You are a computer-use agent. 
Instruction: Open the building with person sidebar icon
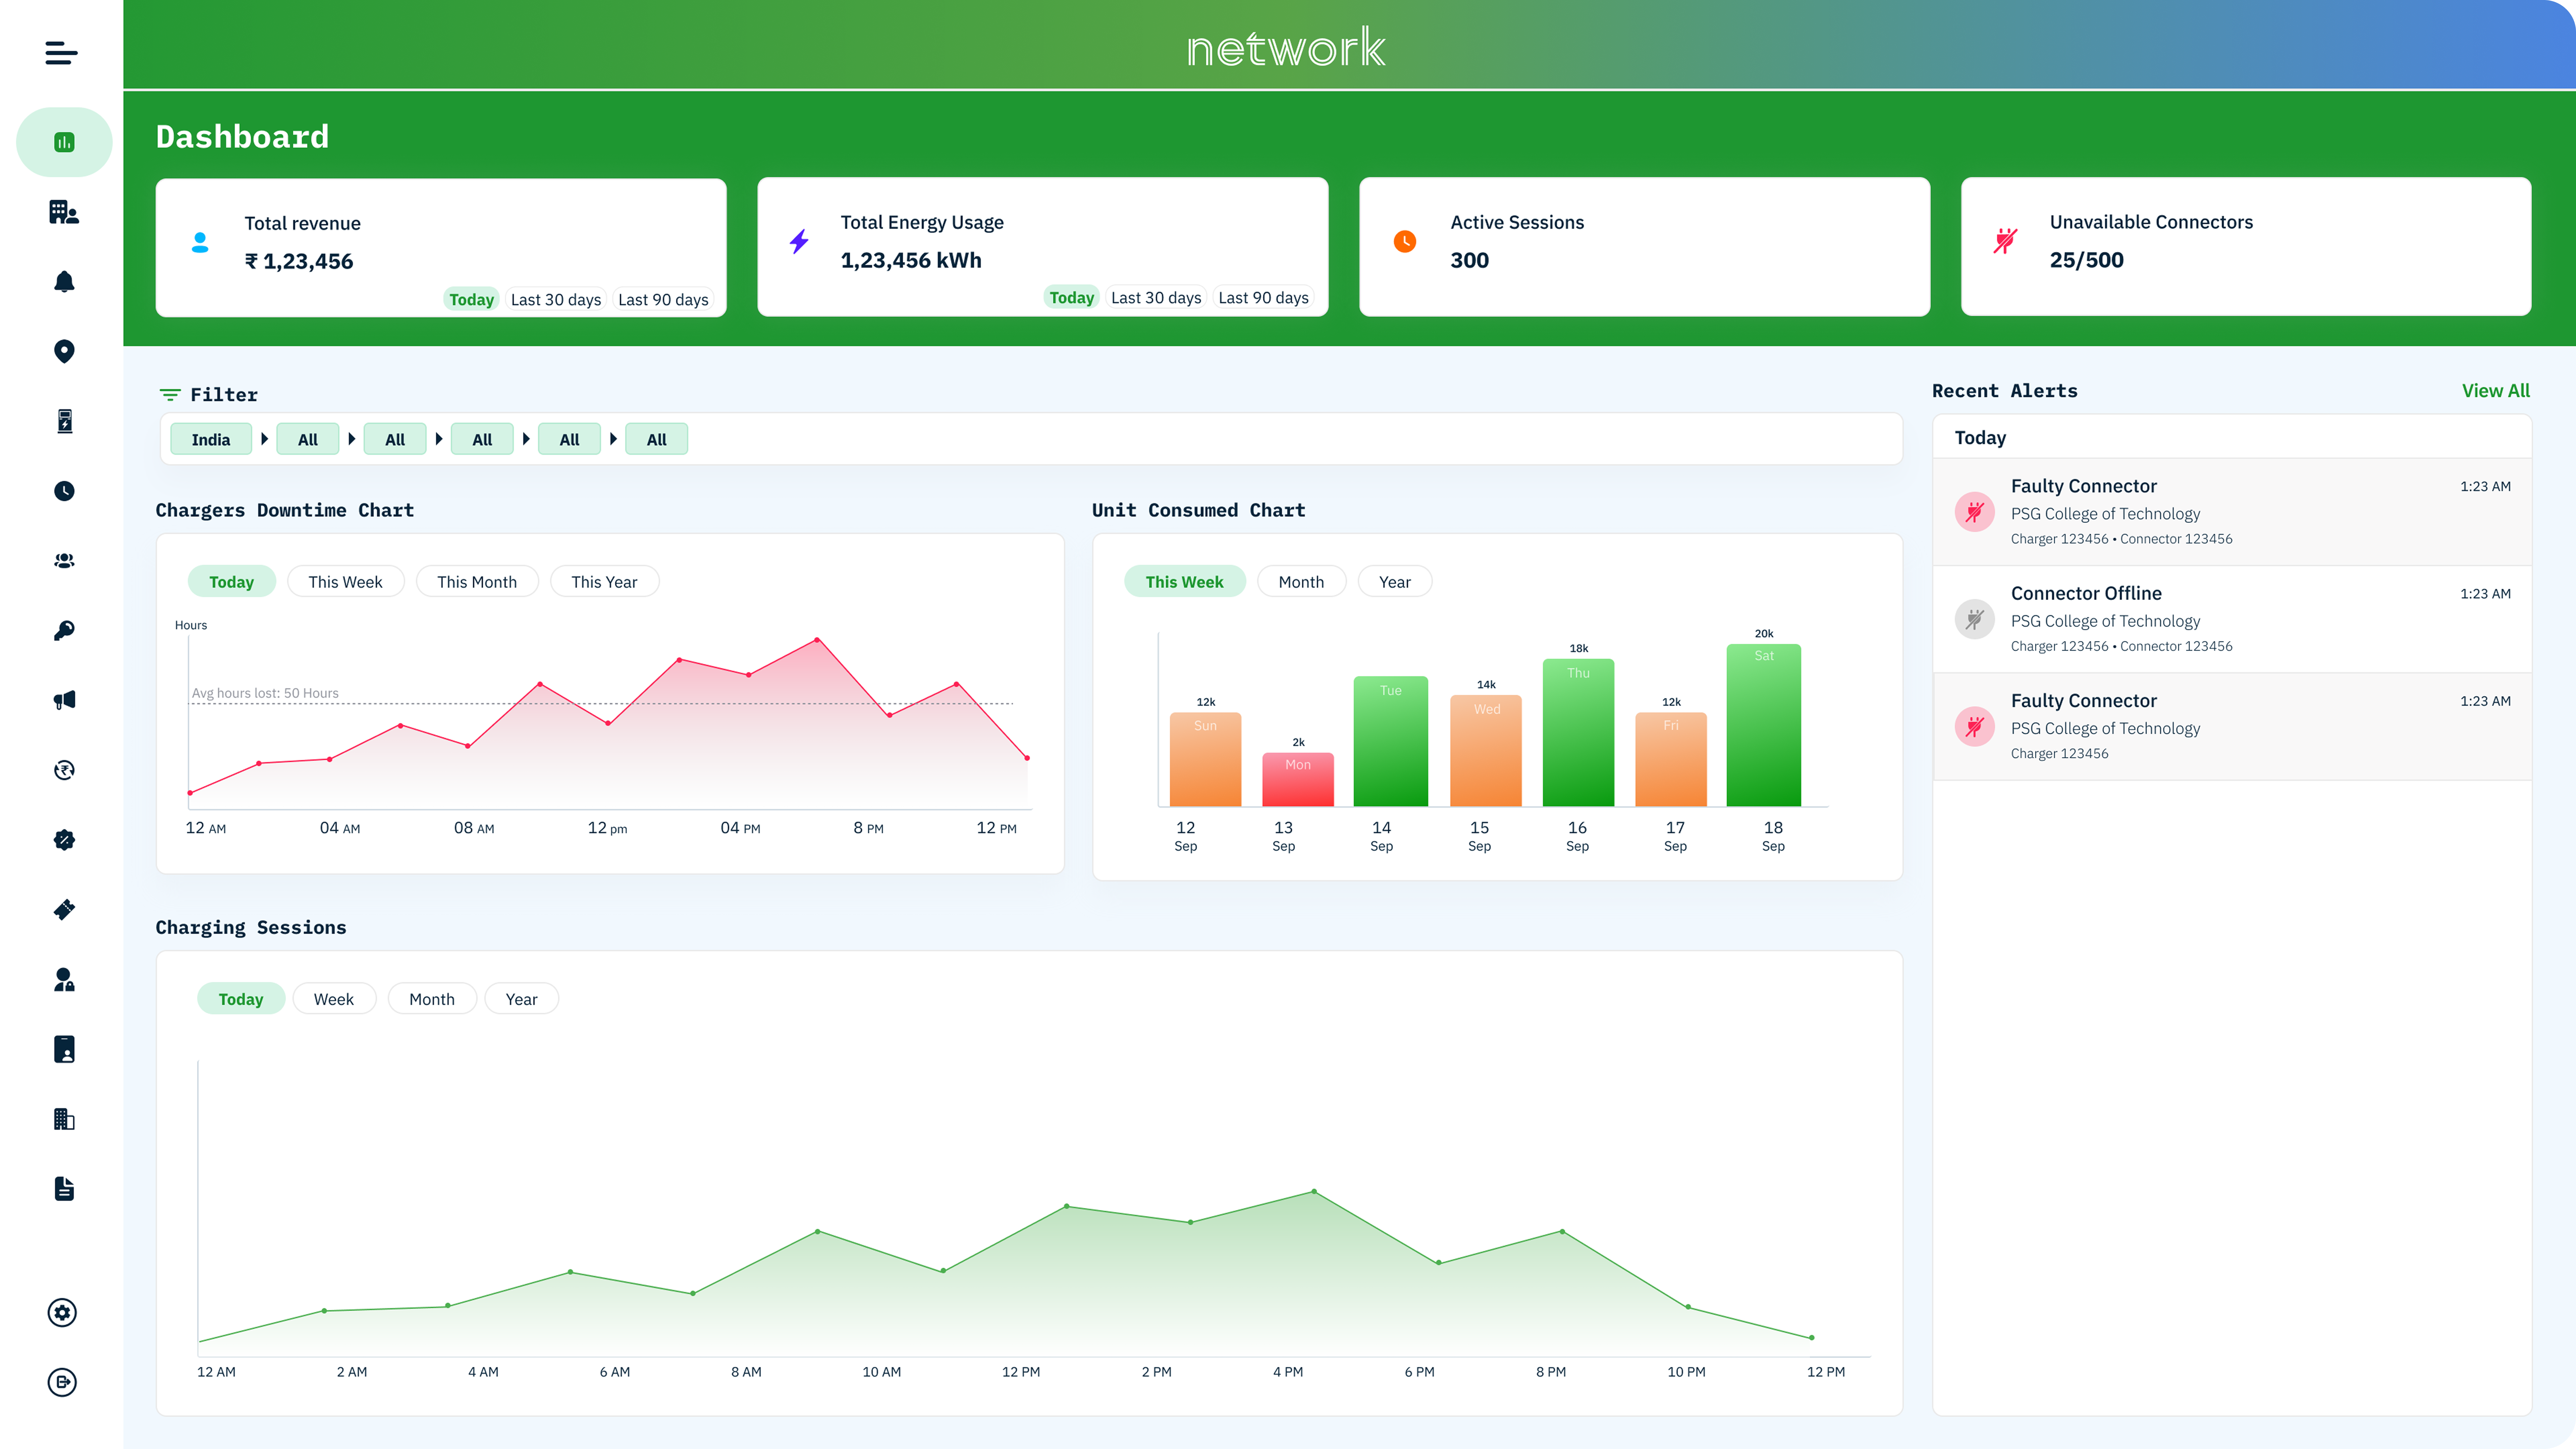point(64,212)
